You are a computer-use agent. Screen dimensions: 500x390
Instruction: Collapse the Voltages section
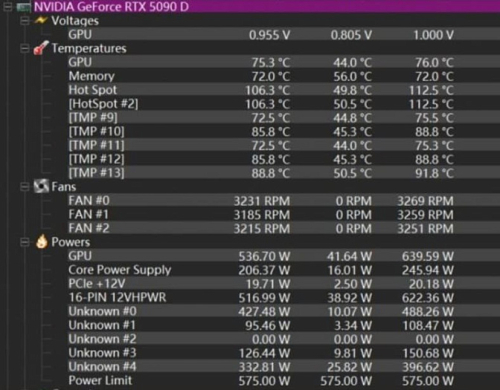pyautogui.click(x=25, y=21)
